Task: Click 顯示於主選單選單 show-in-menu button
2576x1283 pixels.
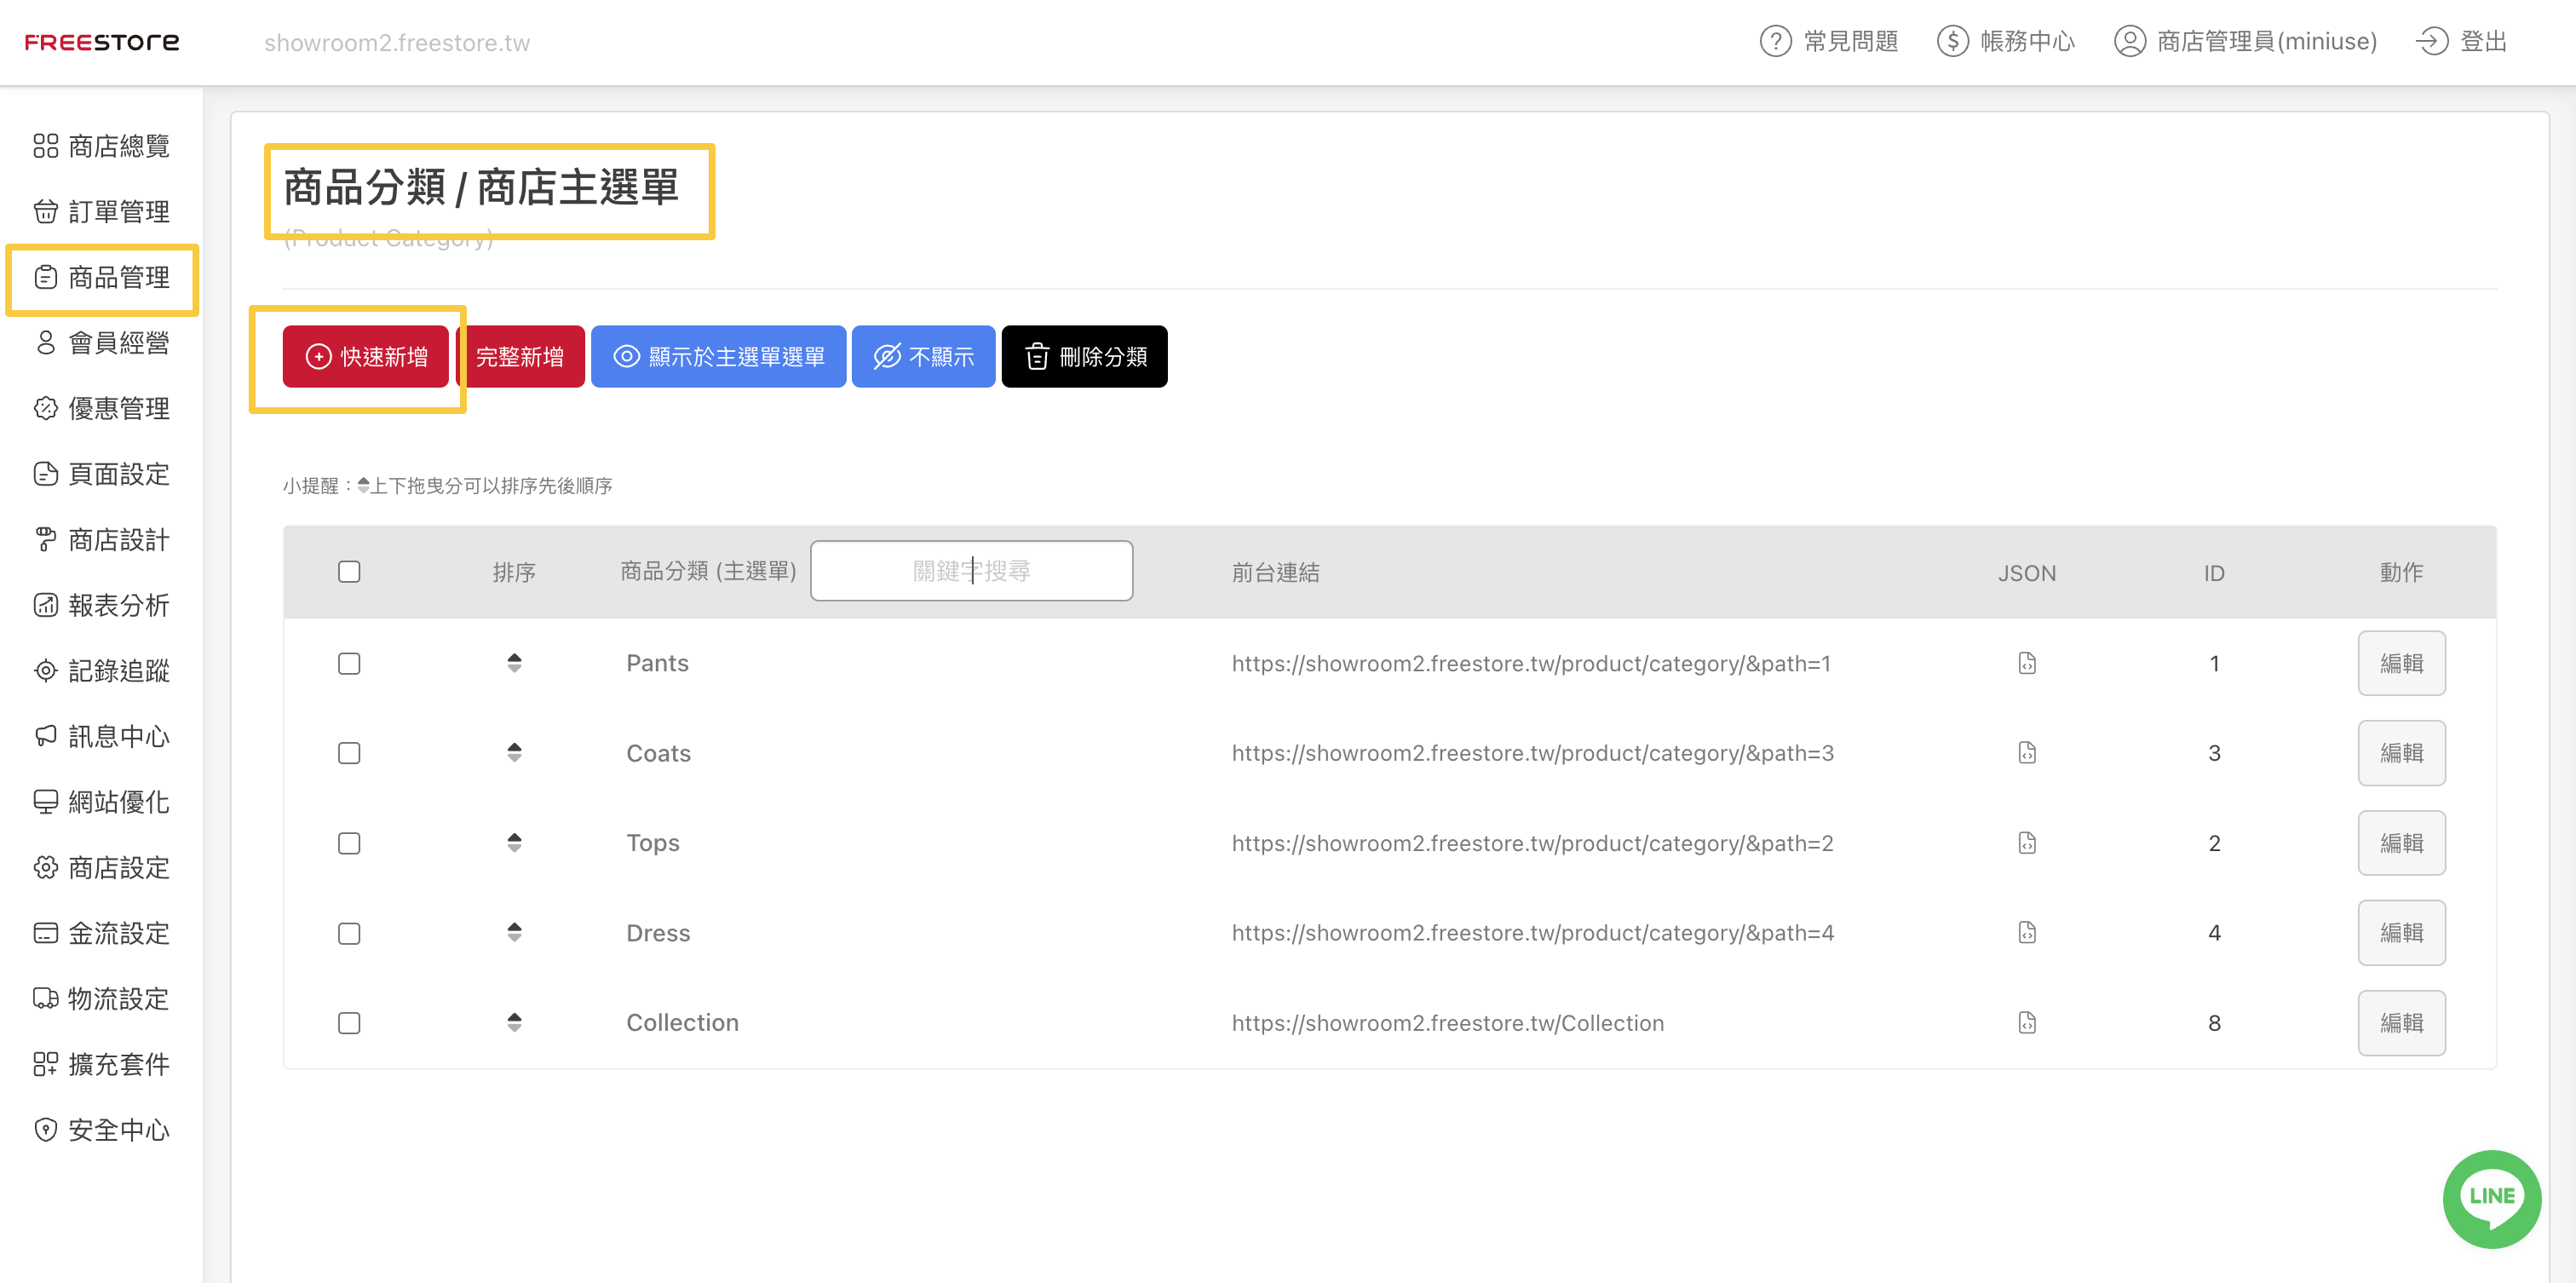Action: click(x=718, y=356)
